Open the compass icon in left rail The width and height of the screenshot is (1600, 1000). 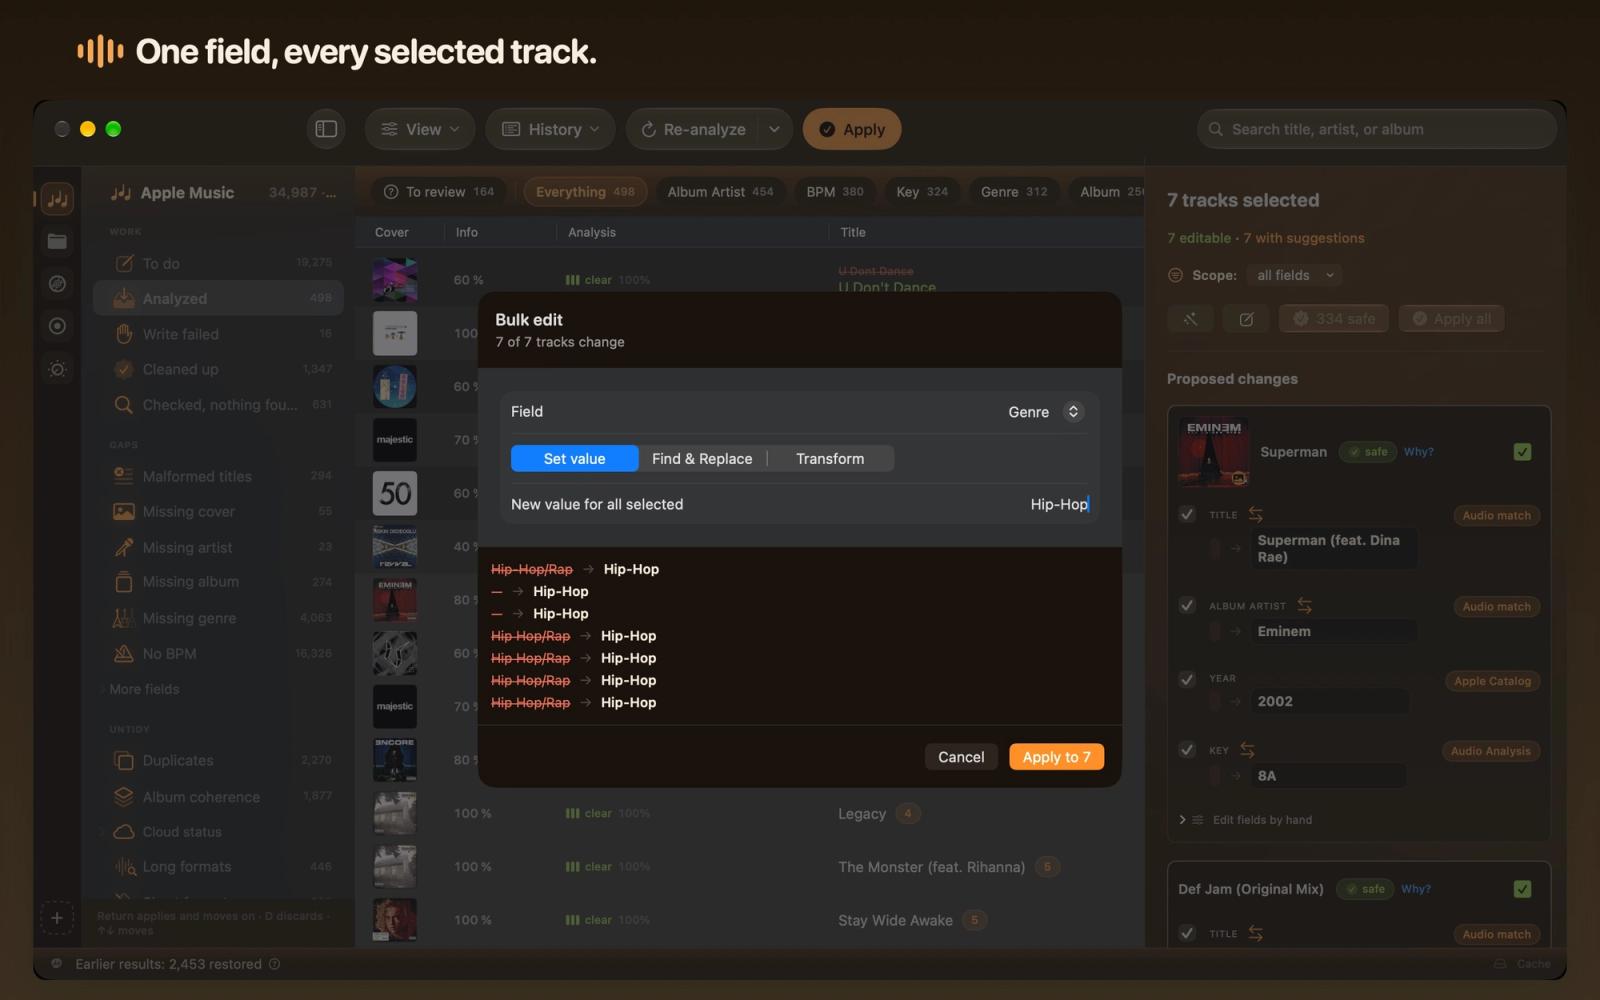click(x=57, y=284)
